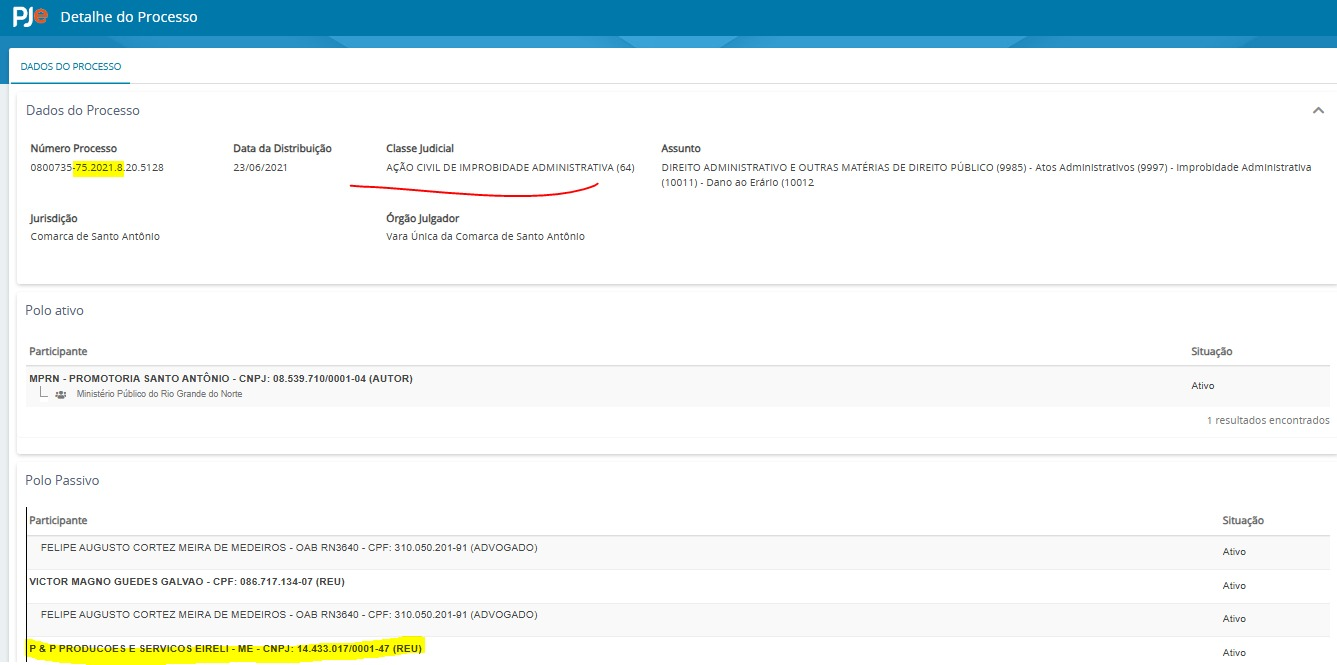Open the DADOS DO PROCESSO tab
The width and height of the screenshot is (1337, 665).
click(71, 67)
